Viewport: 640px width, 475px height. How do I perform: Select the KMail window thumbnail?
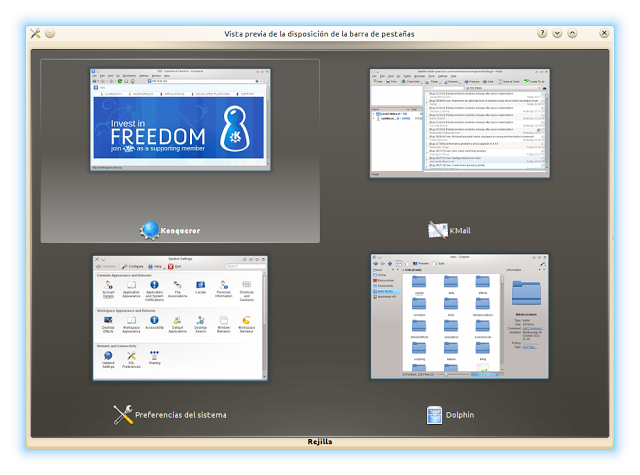[459, 123]
